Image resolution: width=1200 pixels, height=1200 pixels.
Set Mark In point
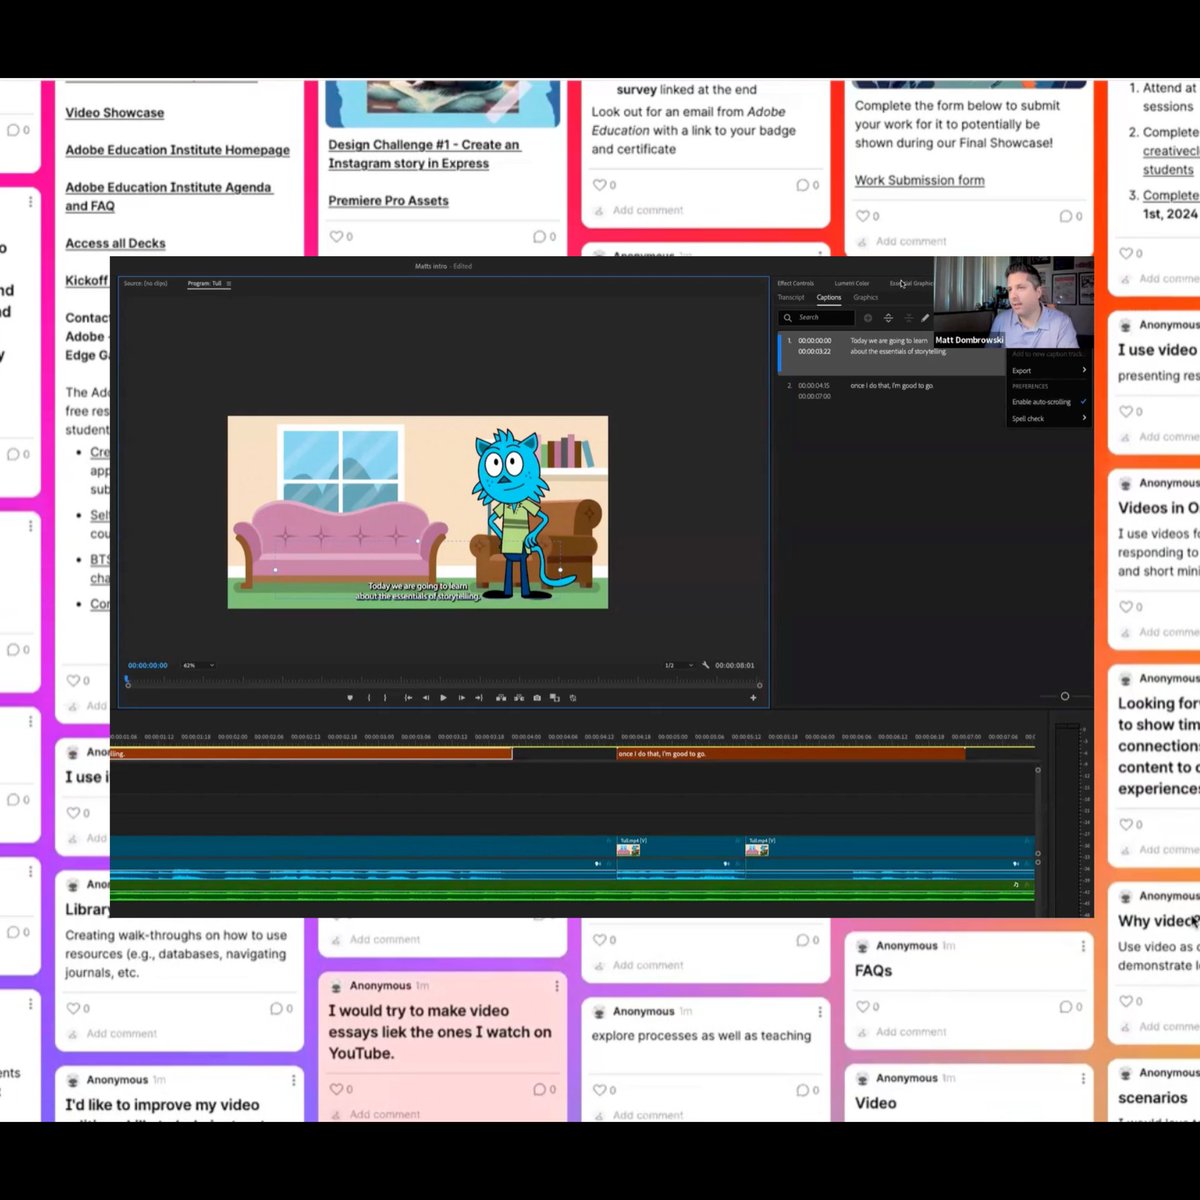369,698
